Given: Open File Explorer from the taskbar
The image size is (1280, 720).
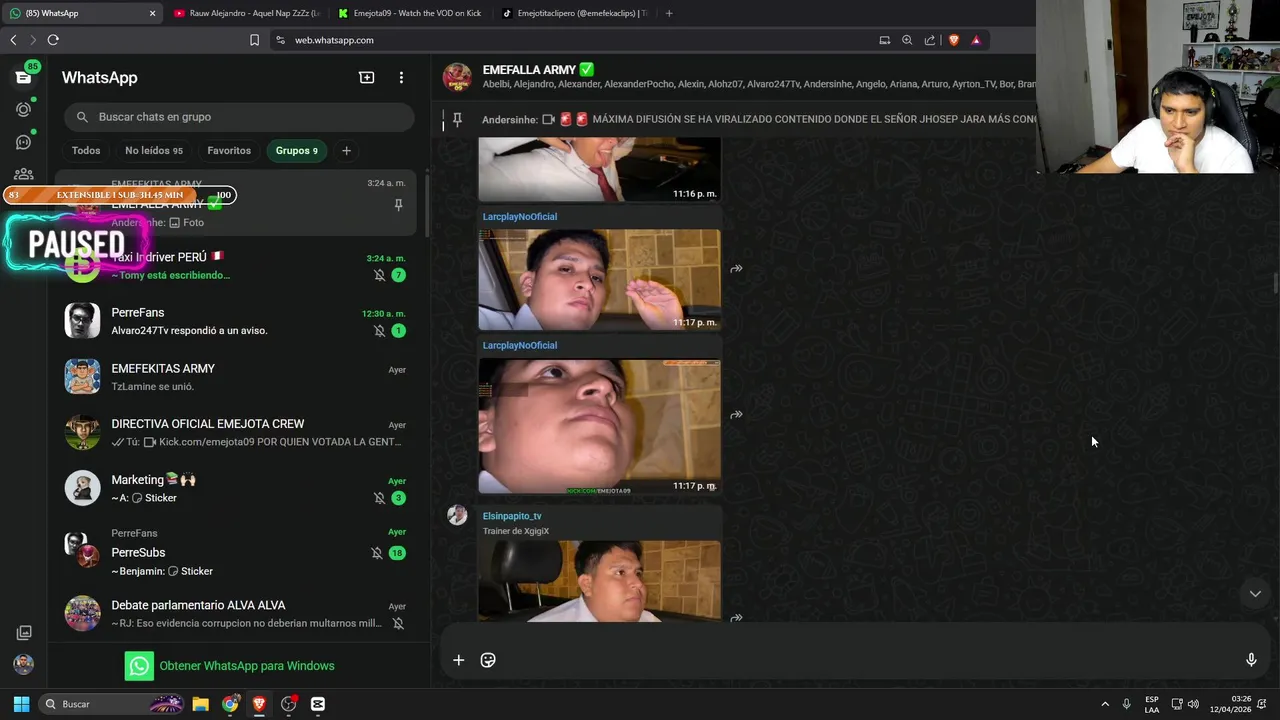Looking at the screenshot, I should [x=200, y=704].
